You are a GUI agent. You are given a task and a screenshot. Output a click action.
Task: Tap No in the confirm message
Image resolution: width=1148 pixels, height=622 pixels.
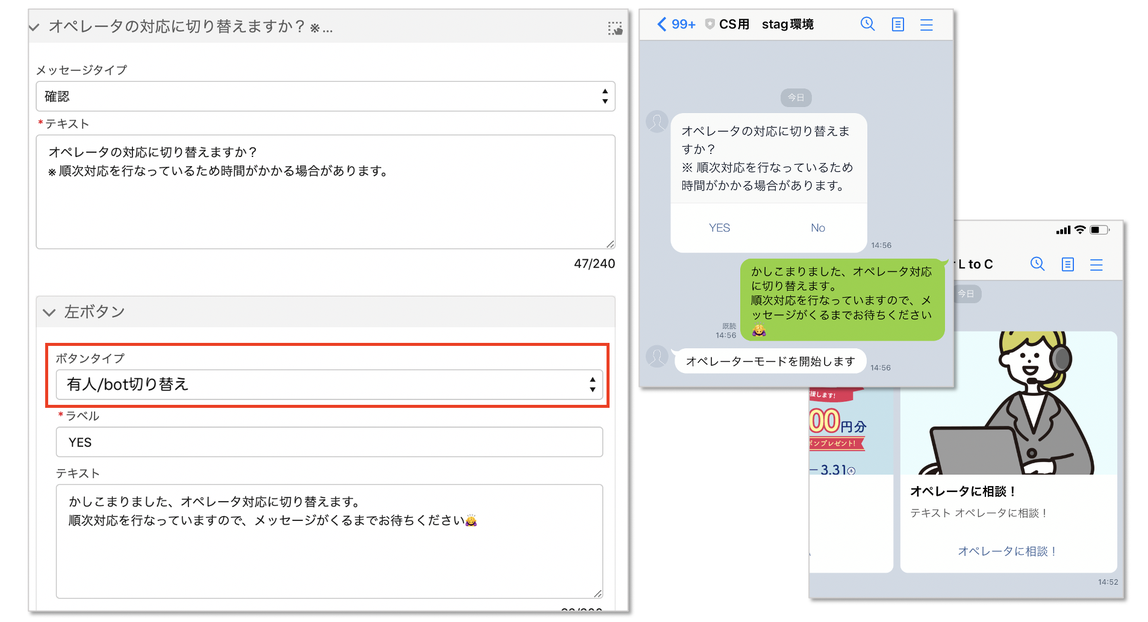point(818,228)
